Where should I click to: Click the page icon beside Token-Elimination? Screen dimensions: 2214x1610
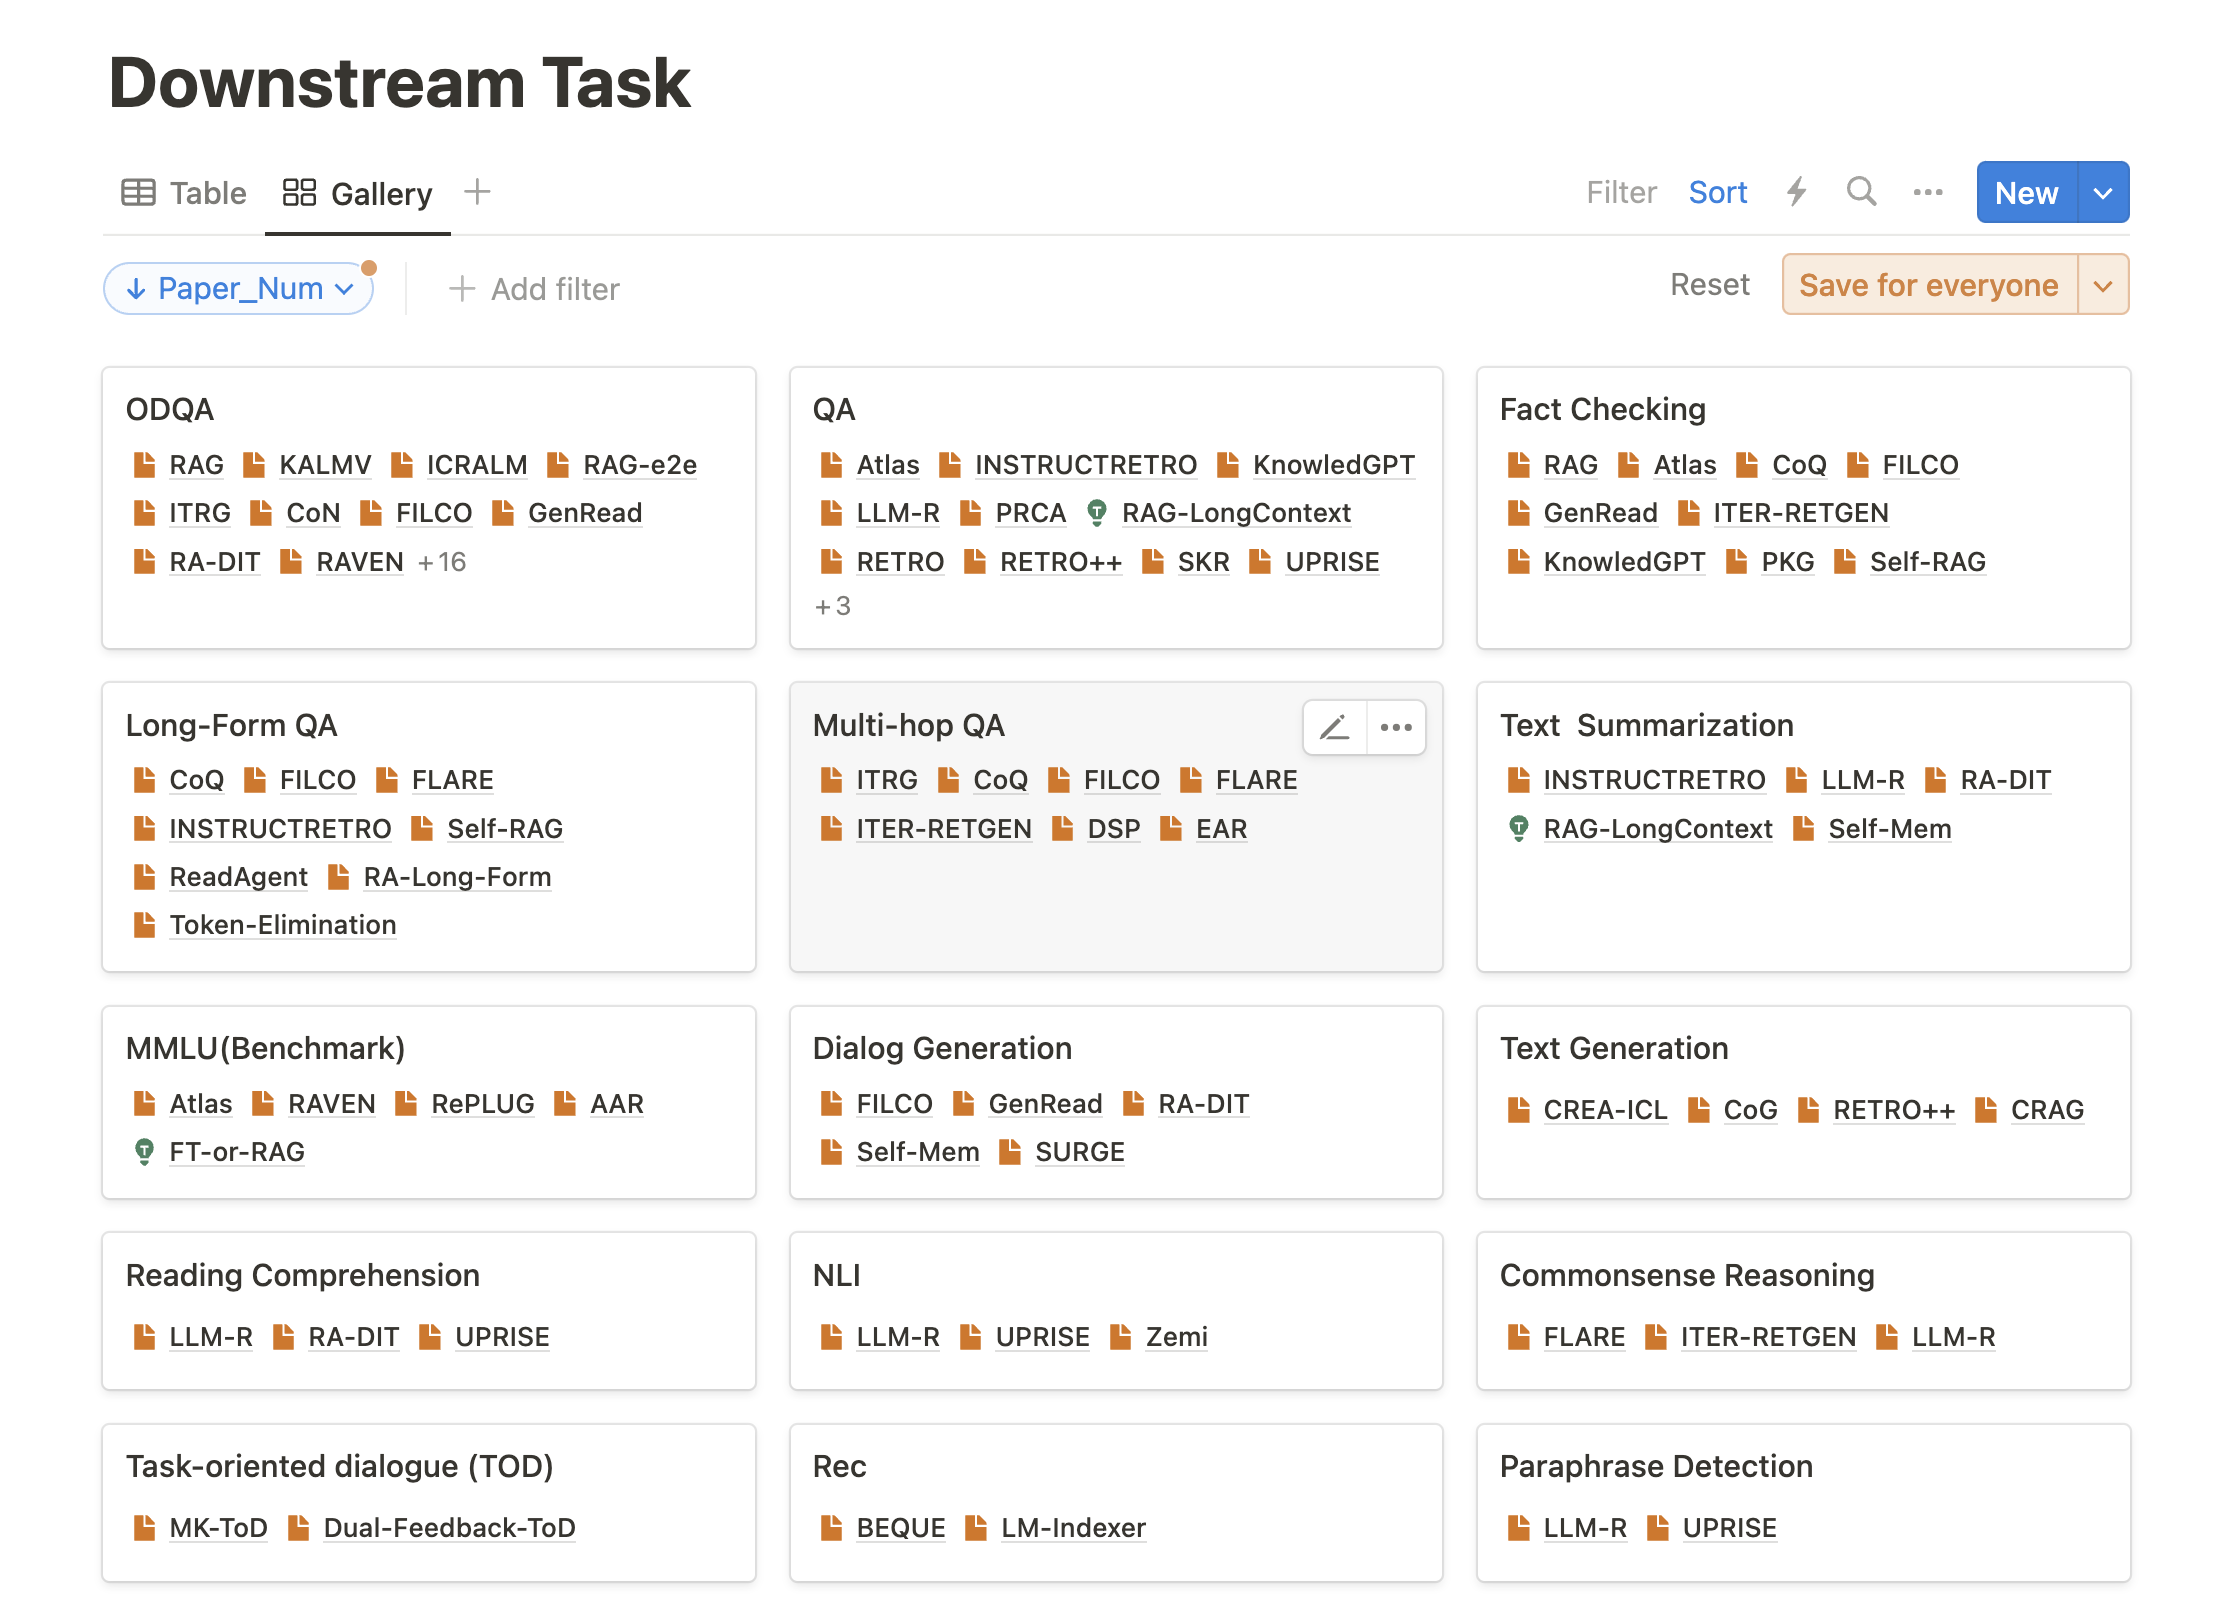[x=144, y=925]
